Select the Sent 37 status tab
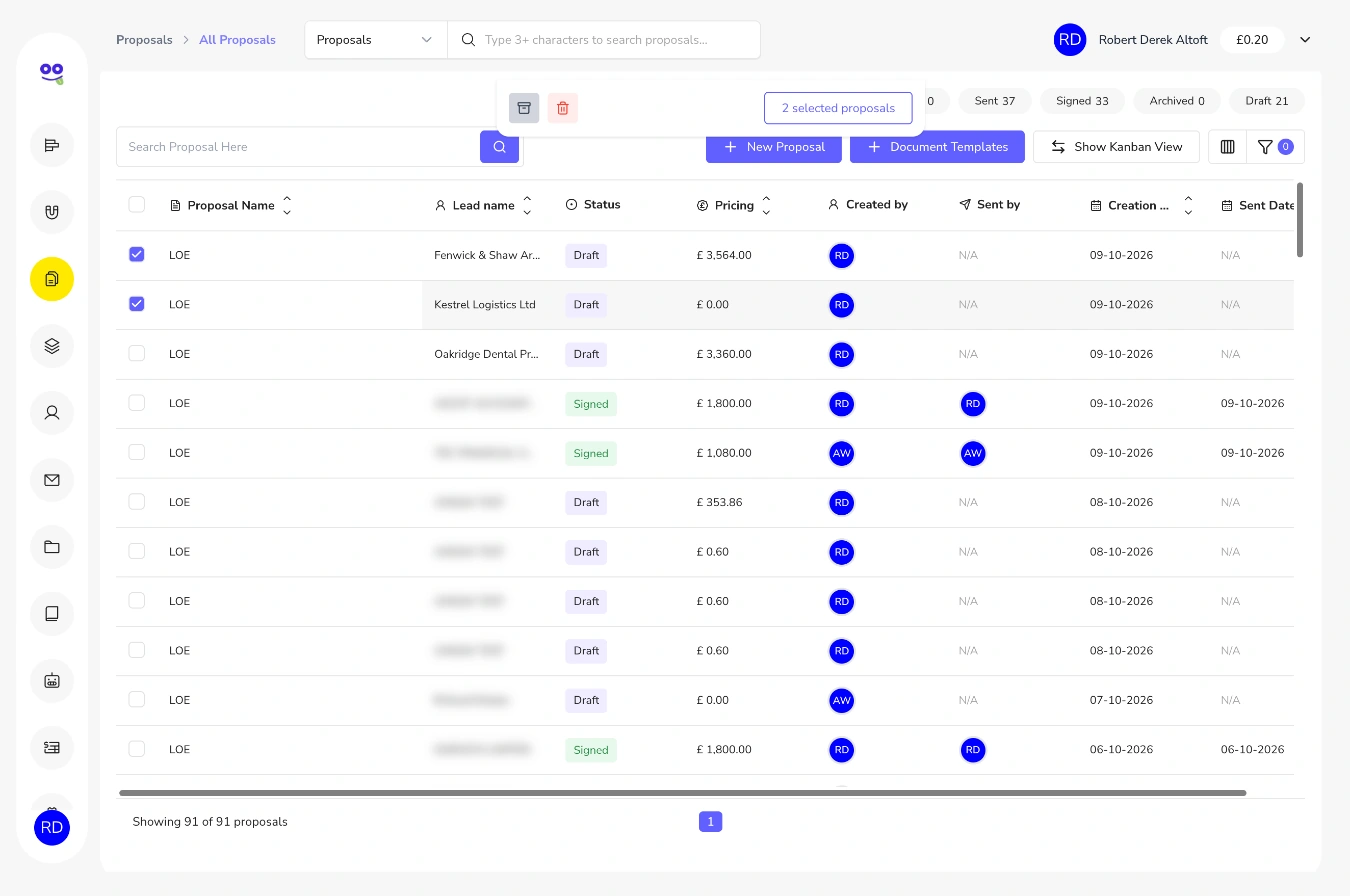1350x896 pixels. 995,101
